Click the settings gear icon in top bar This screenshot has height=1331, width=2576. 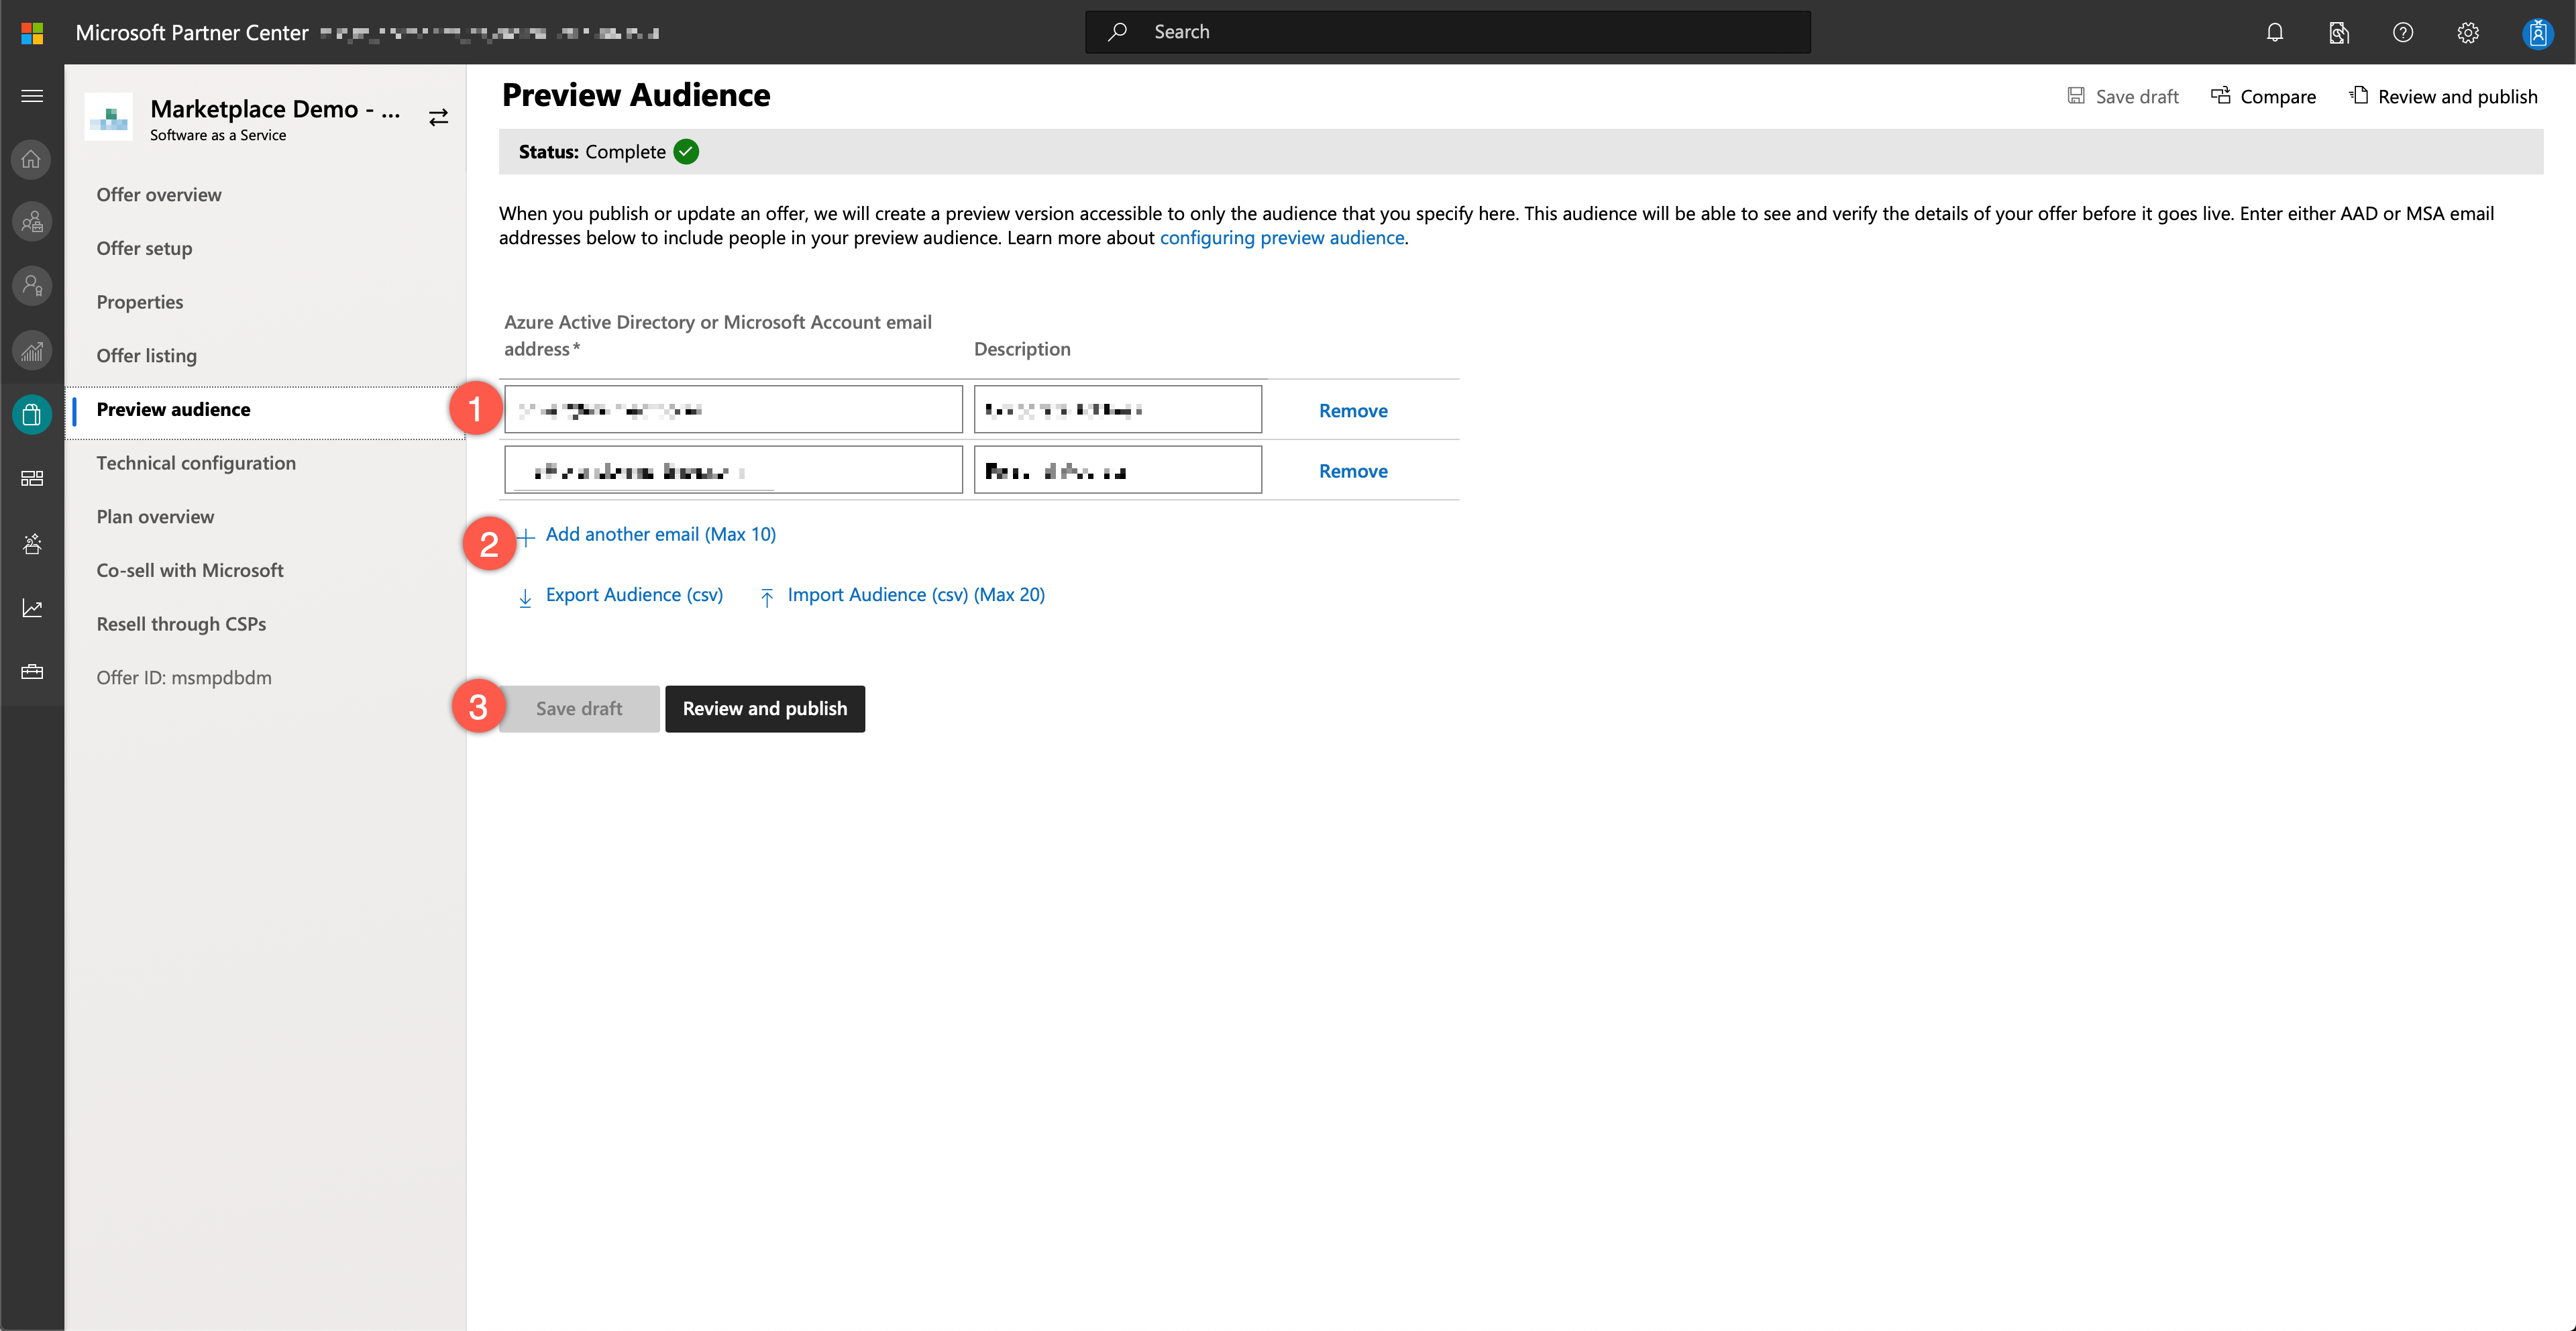pyautogui.click(x=2467, y=31)
